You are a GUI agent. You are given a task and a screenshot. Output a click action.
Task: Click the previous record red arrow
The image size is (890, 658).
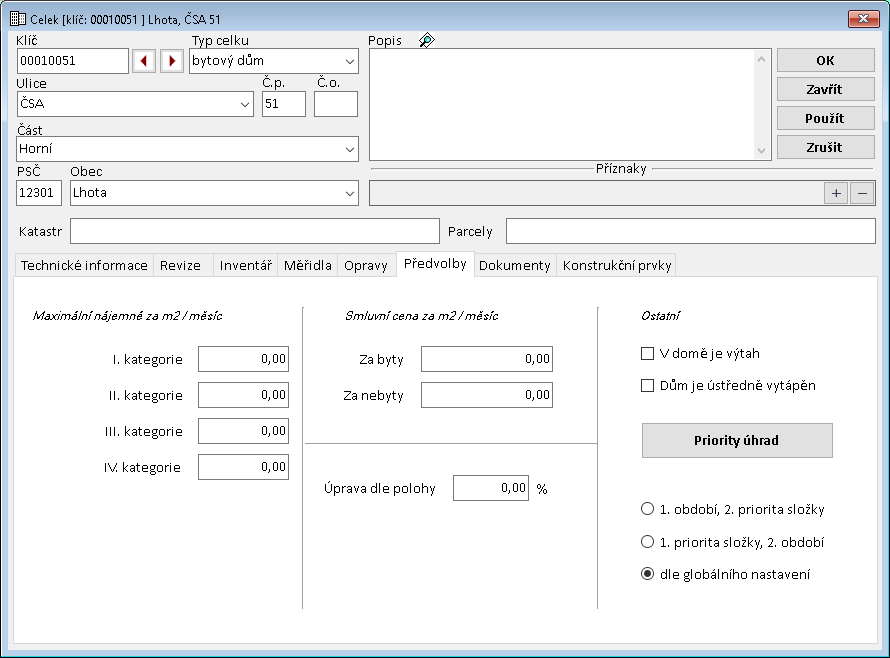point(144,61)
